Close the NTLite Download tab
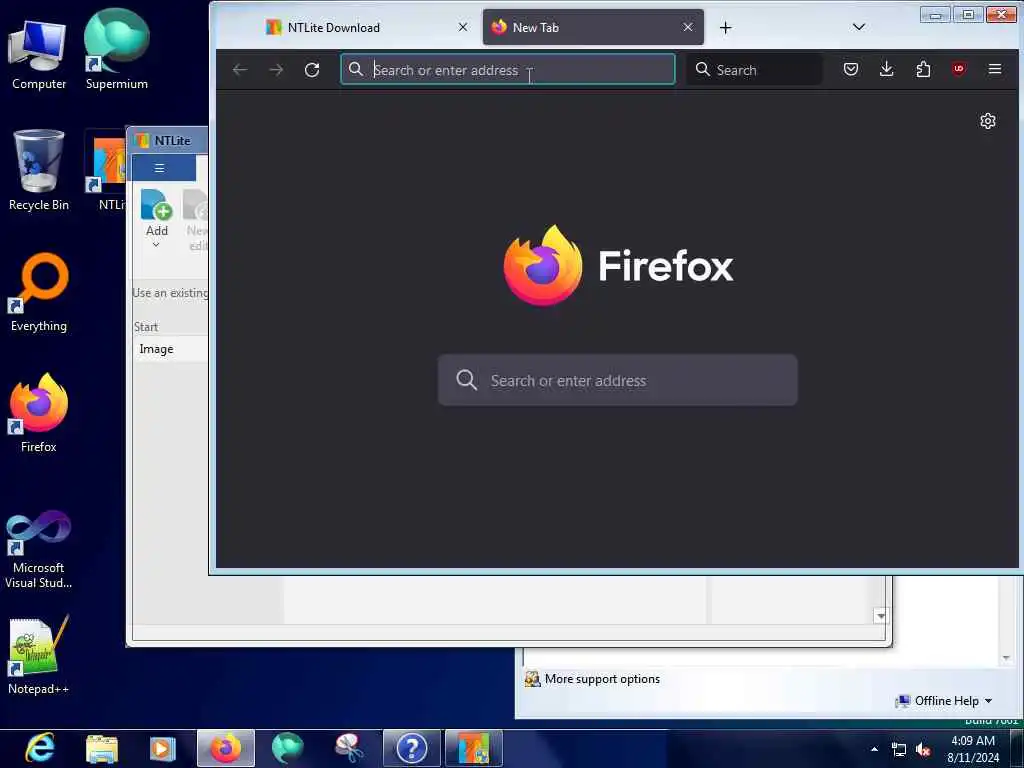 [x=462, y=27]
